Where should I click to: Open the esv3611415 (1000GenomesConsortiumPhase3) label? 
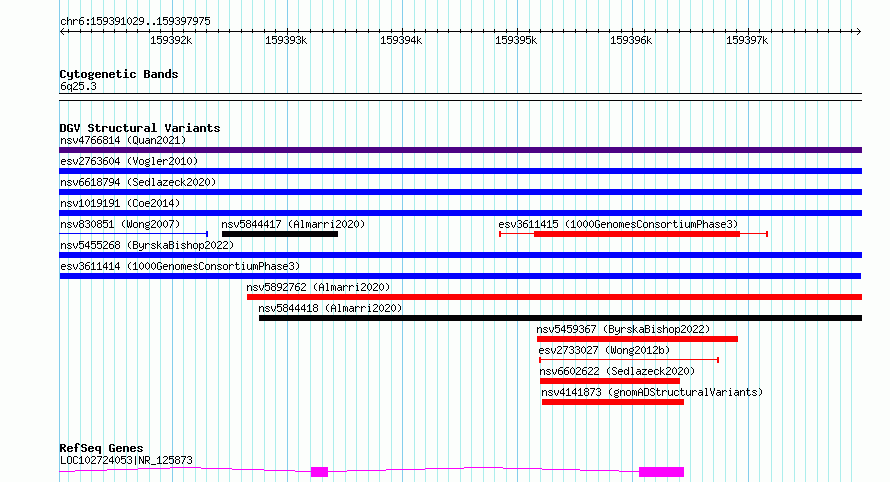point(618,224)
